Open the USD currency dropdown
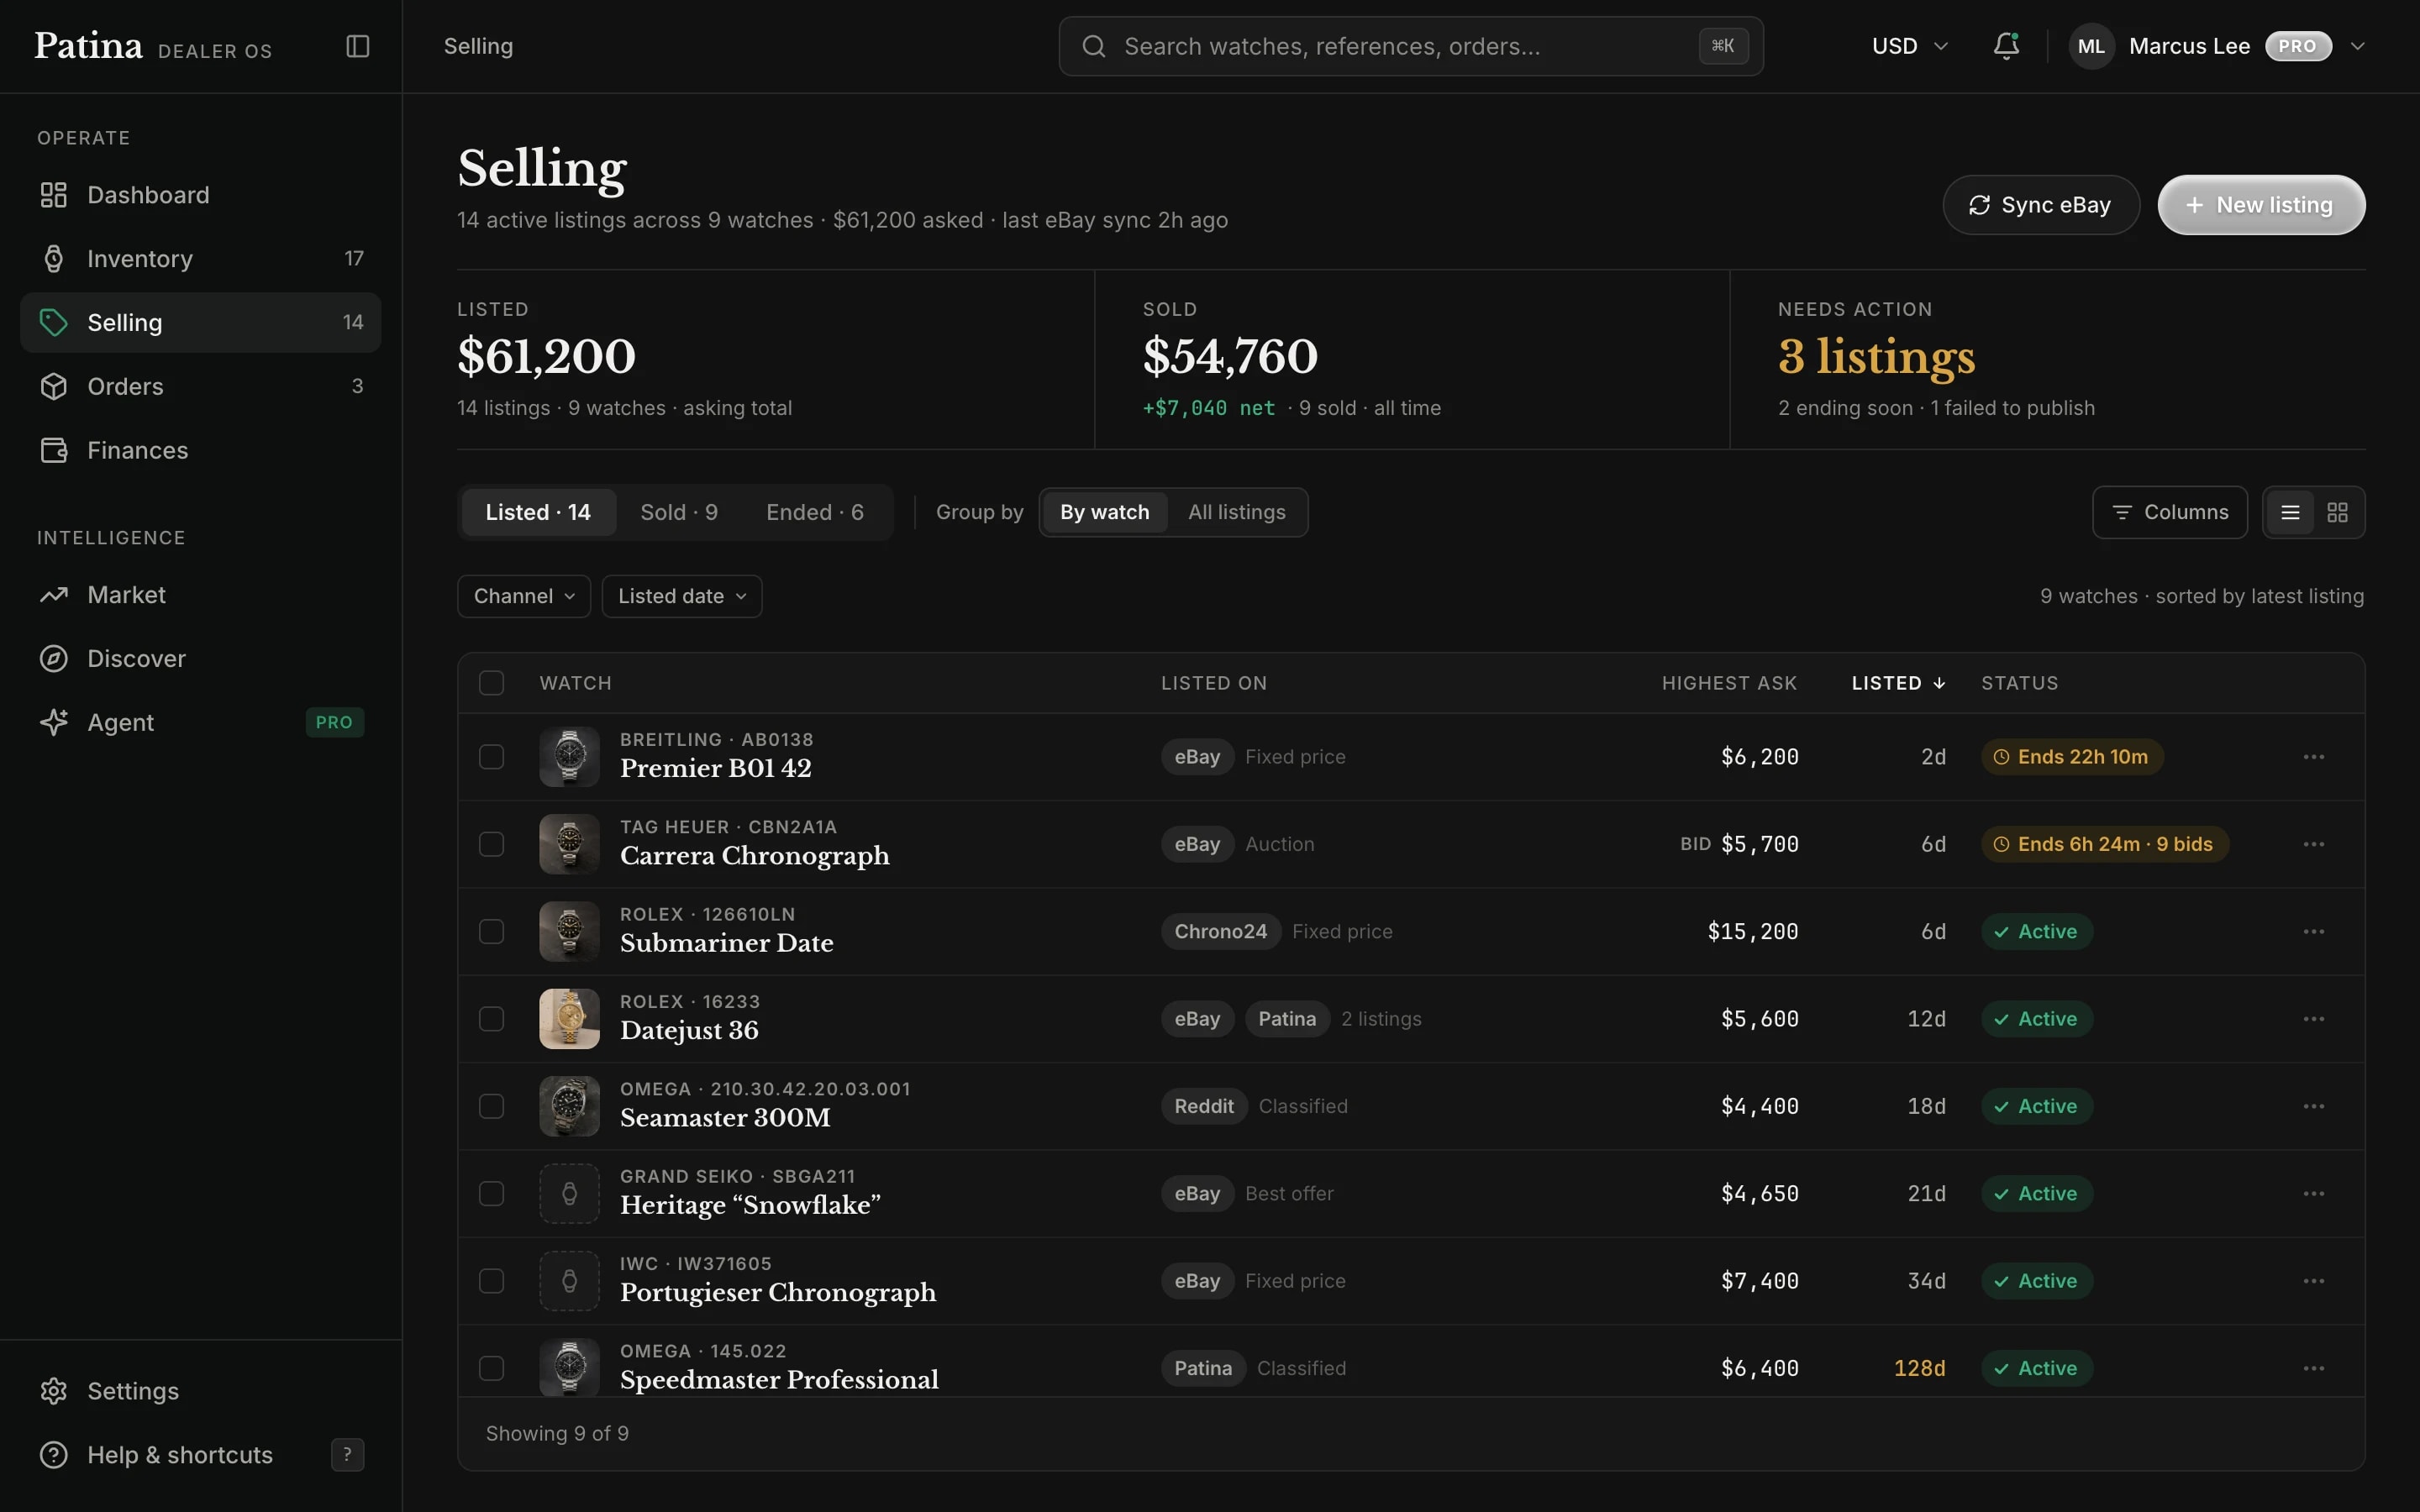 click(1909, 46)
